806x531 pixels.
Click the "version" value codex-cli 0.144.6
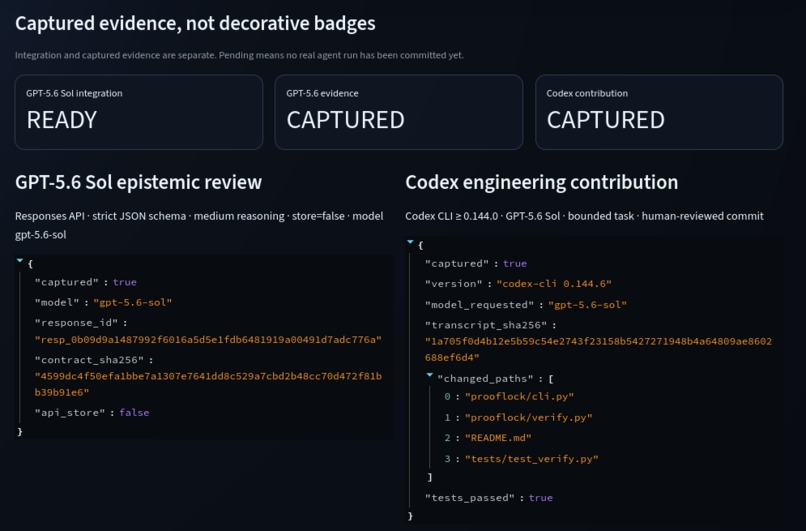(554, 284)
